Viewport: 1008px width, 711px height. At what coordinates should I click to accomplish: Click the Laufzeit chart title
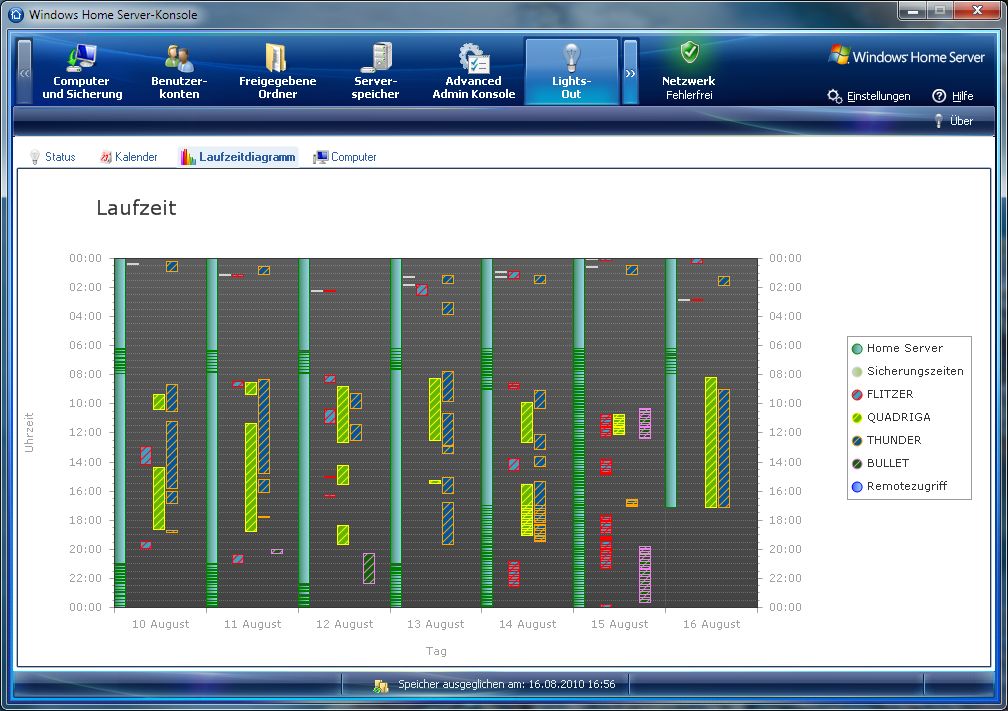point(136,208)
